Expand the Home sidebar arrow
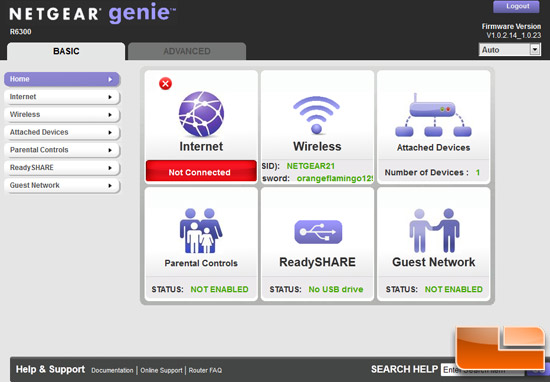This screenshot has width=550, height=382. point(110,79)
